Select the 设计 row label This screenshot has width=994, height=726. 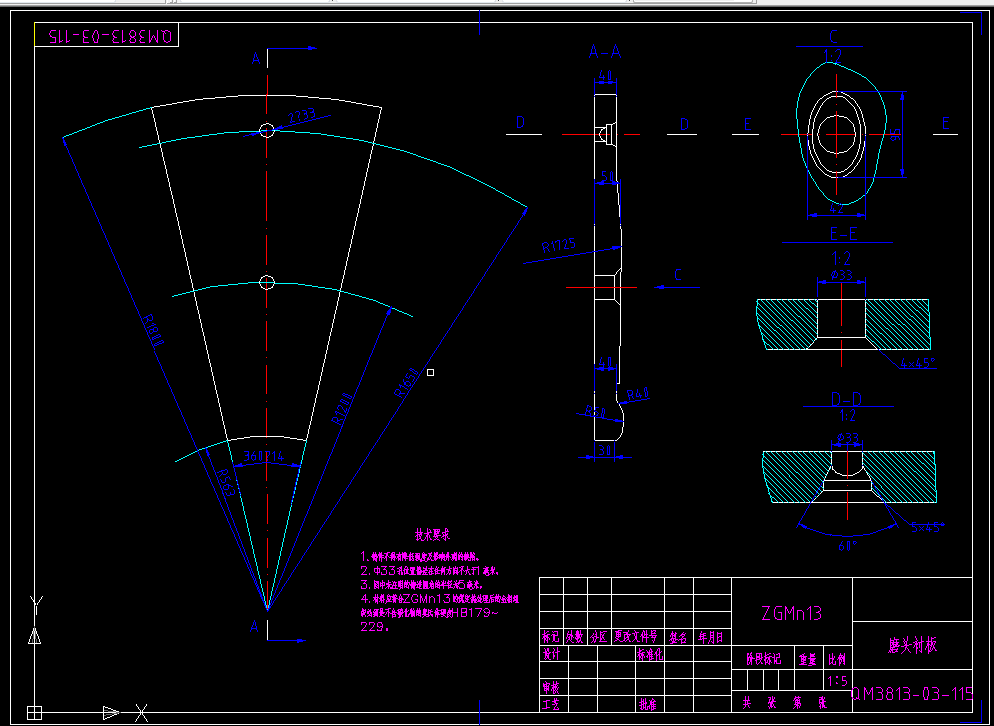point(551,654)
